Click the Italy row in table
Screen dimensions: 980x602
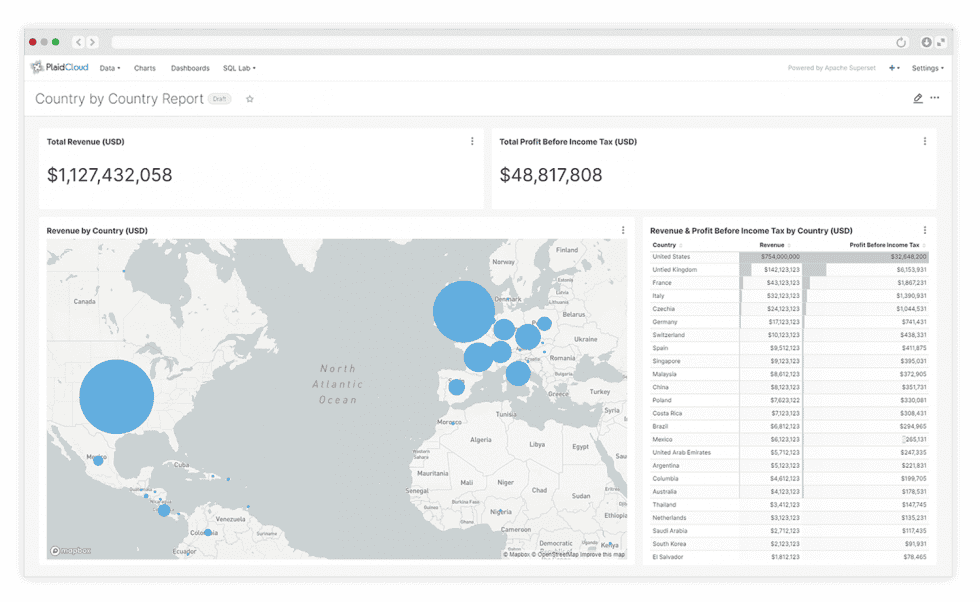pyautogui.click(x=789, y=296)
